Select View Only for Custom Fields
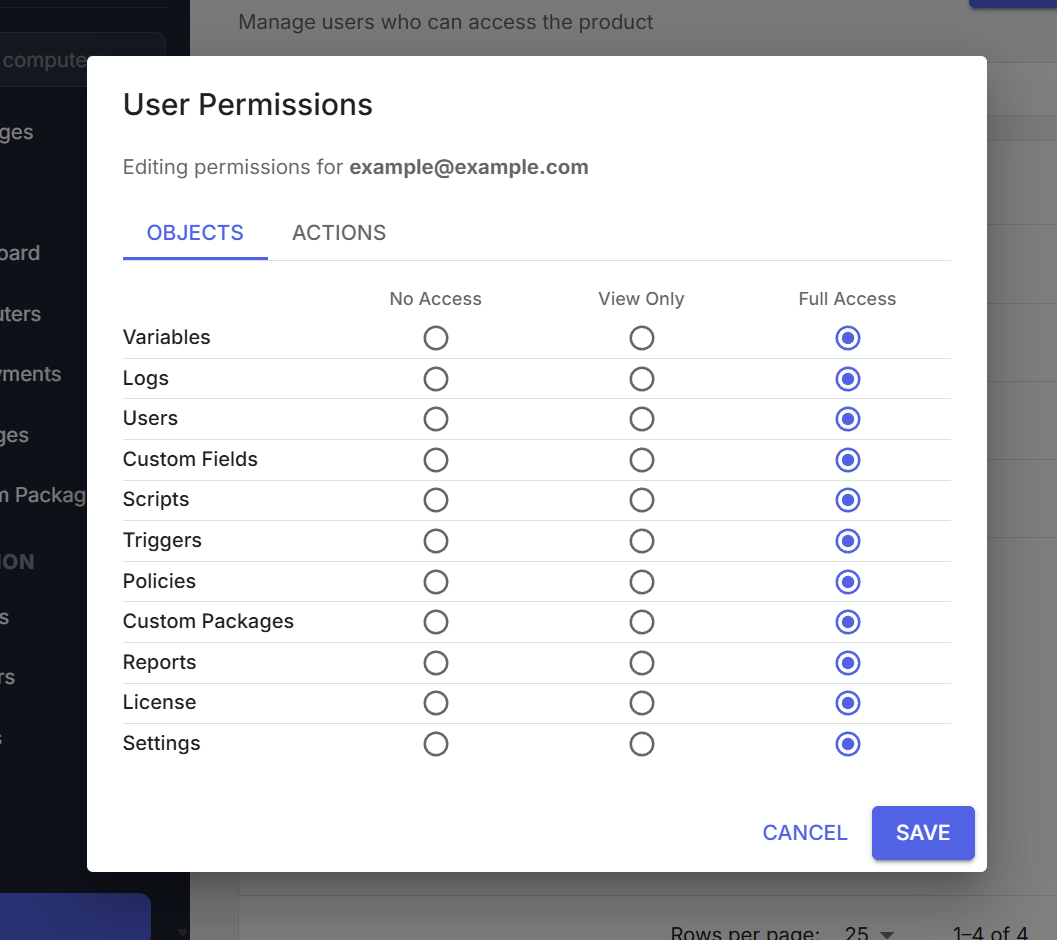This screenshot has width=1057, height=940. pyautogui.click(x=641, y=459)
